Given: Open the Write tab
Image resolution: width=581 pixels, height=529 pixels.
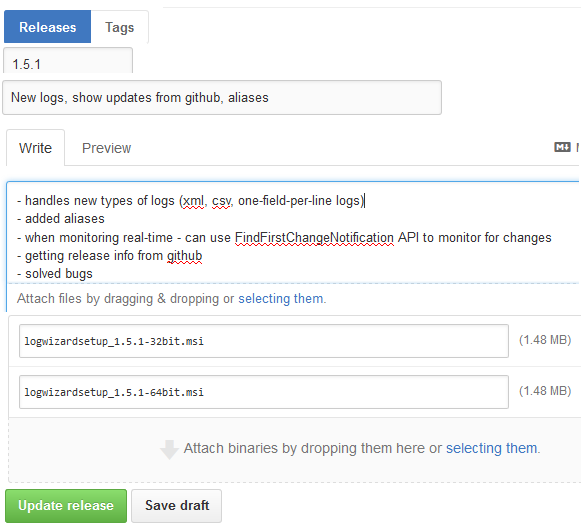Looking at the screenshot, I should (36, 148).
